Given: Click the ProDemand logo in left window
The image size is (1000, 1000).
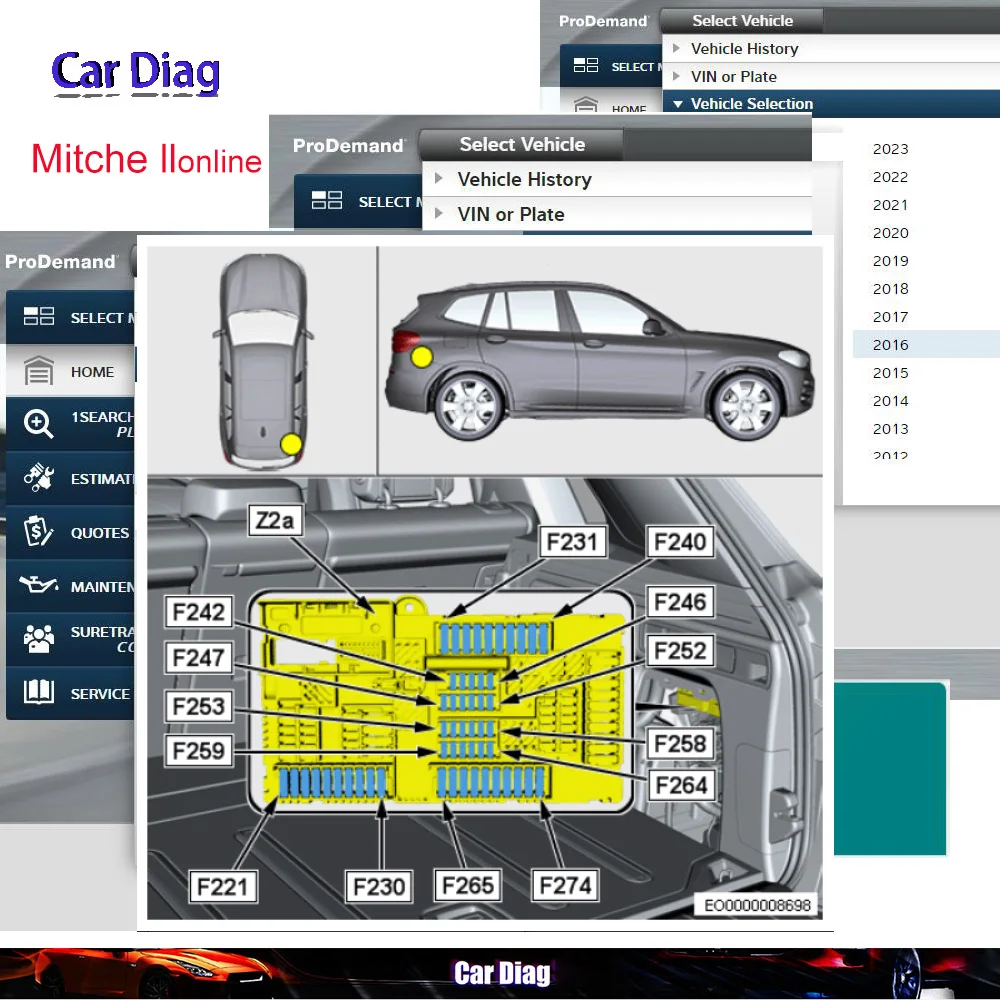Looking at the screenshot, I should pos(61,261).
